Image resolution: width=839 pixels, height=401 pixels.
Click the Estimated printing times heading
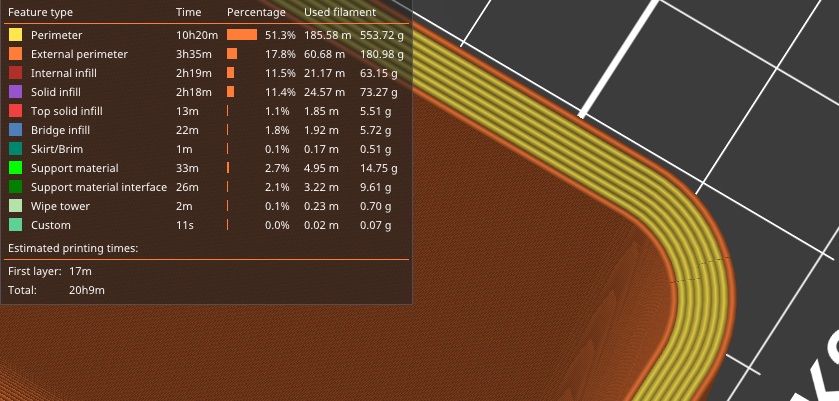[x=73, y=248]
